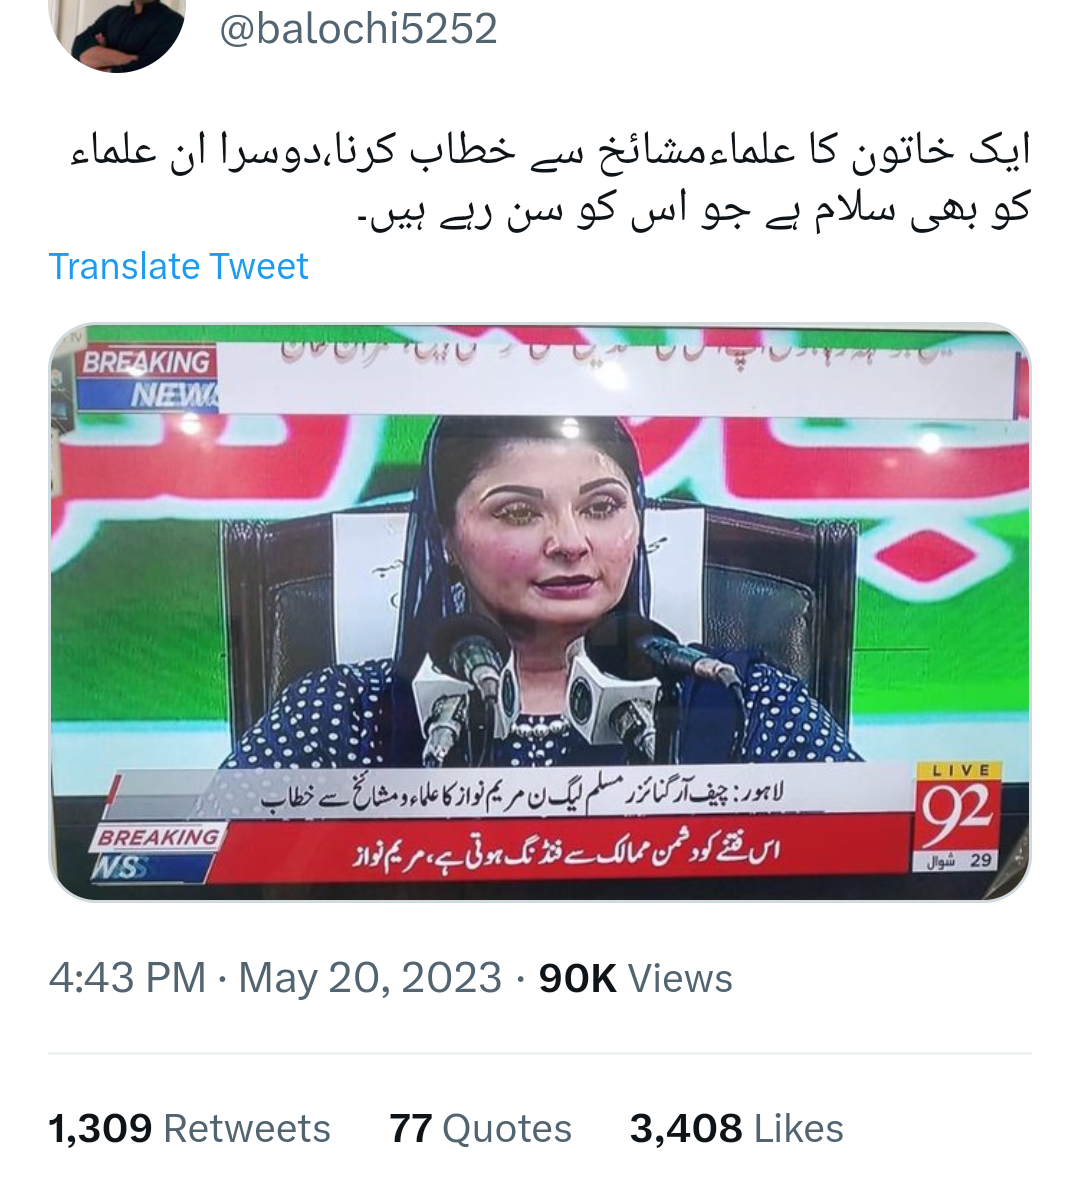Click the Translate Tweet link

point(178,266)
